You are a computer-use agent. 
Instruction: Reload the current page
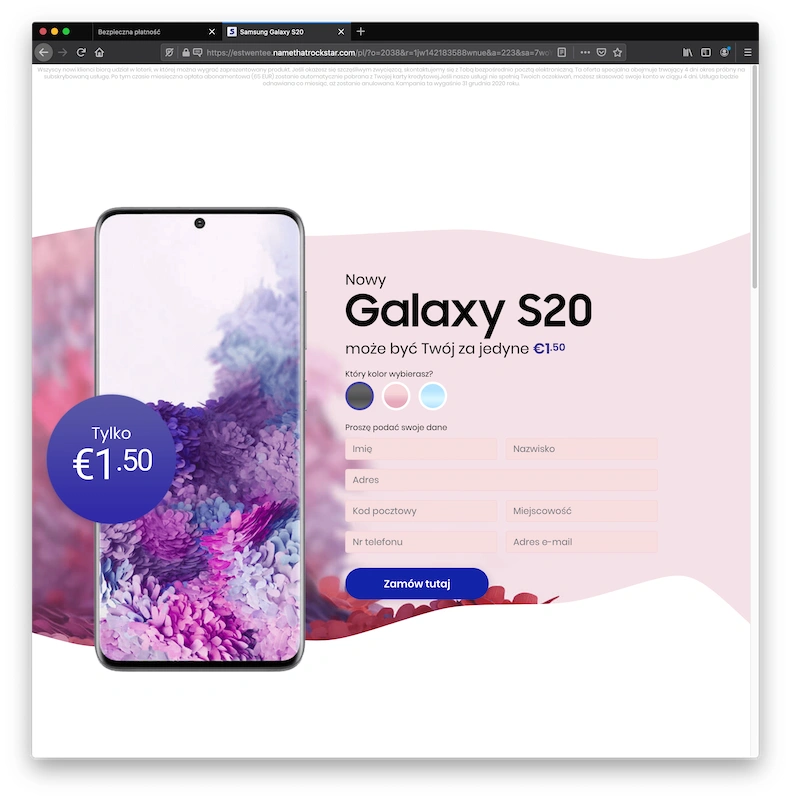click(81, 52)
